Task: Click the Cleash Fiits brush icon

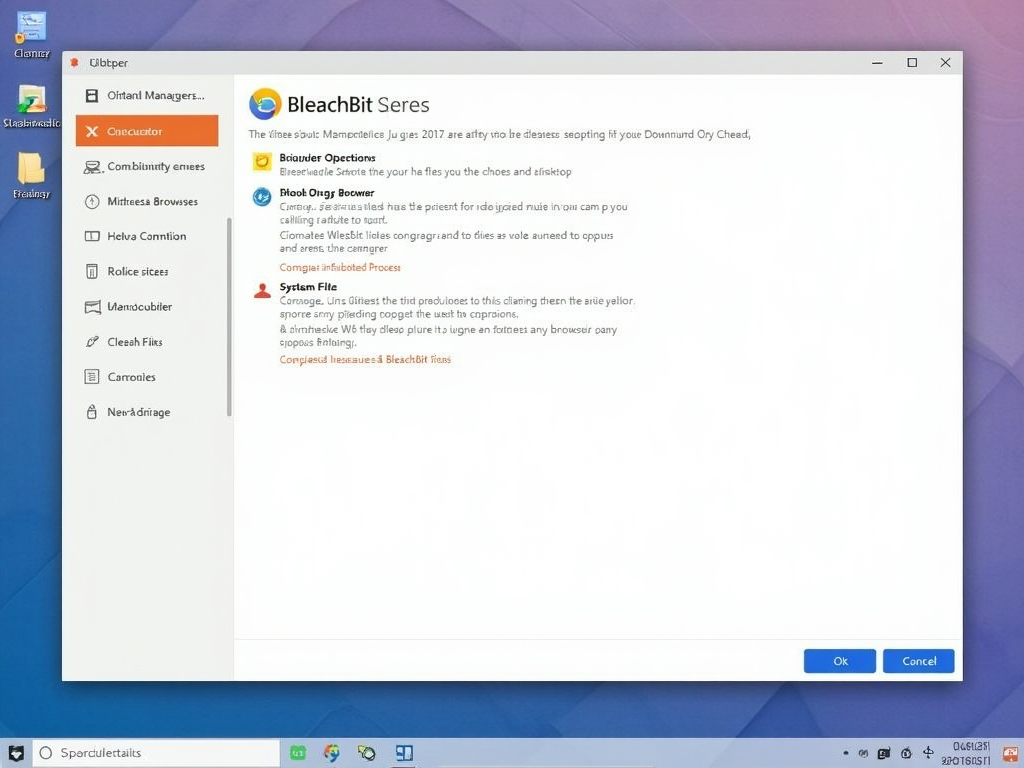Action: point(92,342)
